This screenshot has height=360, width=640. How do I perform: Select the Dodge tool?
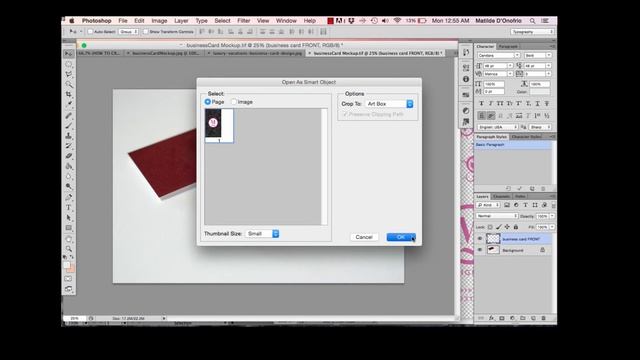[69, 187]
